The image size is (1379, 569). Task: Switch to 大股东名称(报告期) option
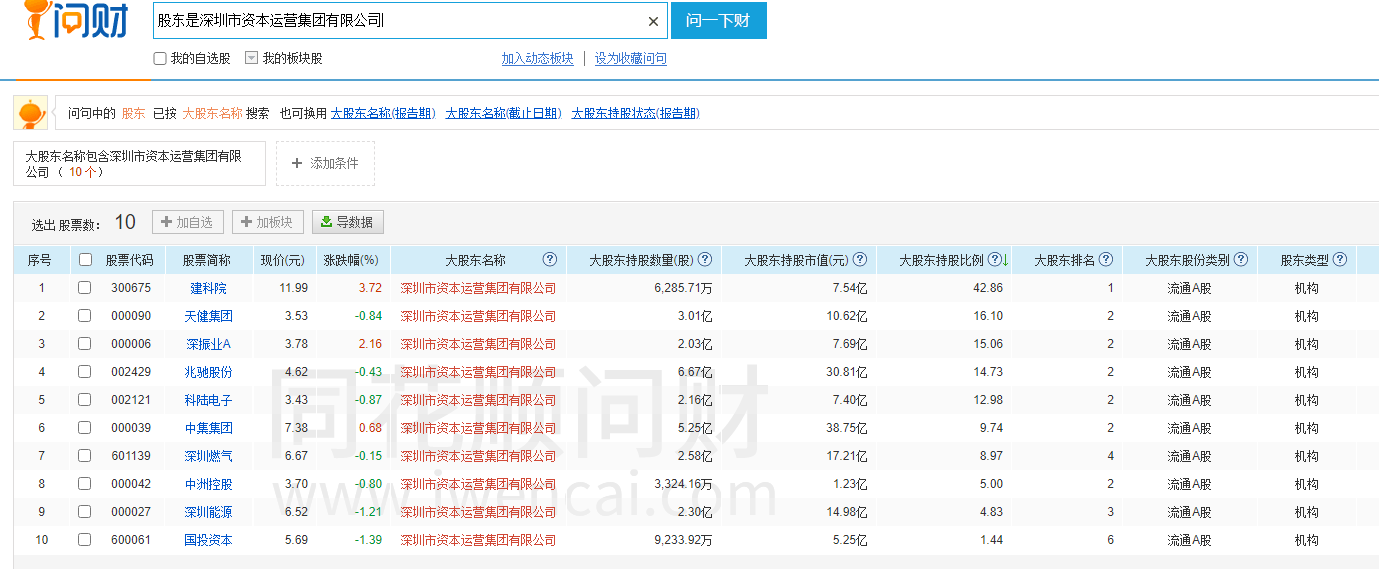pyautogui.click(x=383, y=113)
